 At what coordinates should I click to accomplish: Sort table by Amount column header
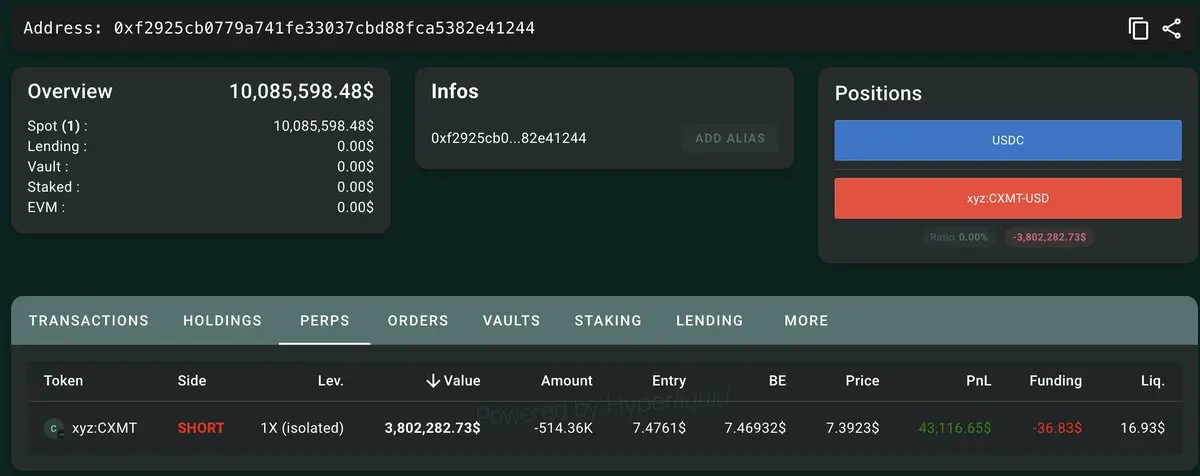coord(567,380)
